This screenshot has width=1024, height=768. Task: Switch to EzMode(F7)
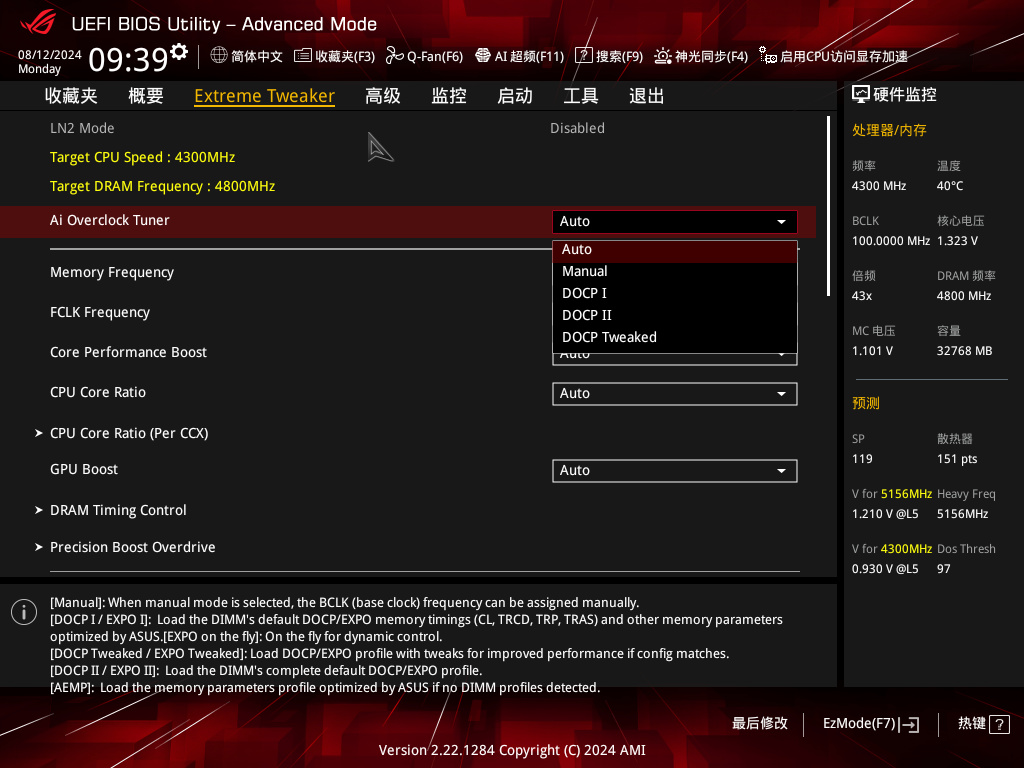(871, 724)
